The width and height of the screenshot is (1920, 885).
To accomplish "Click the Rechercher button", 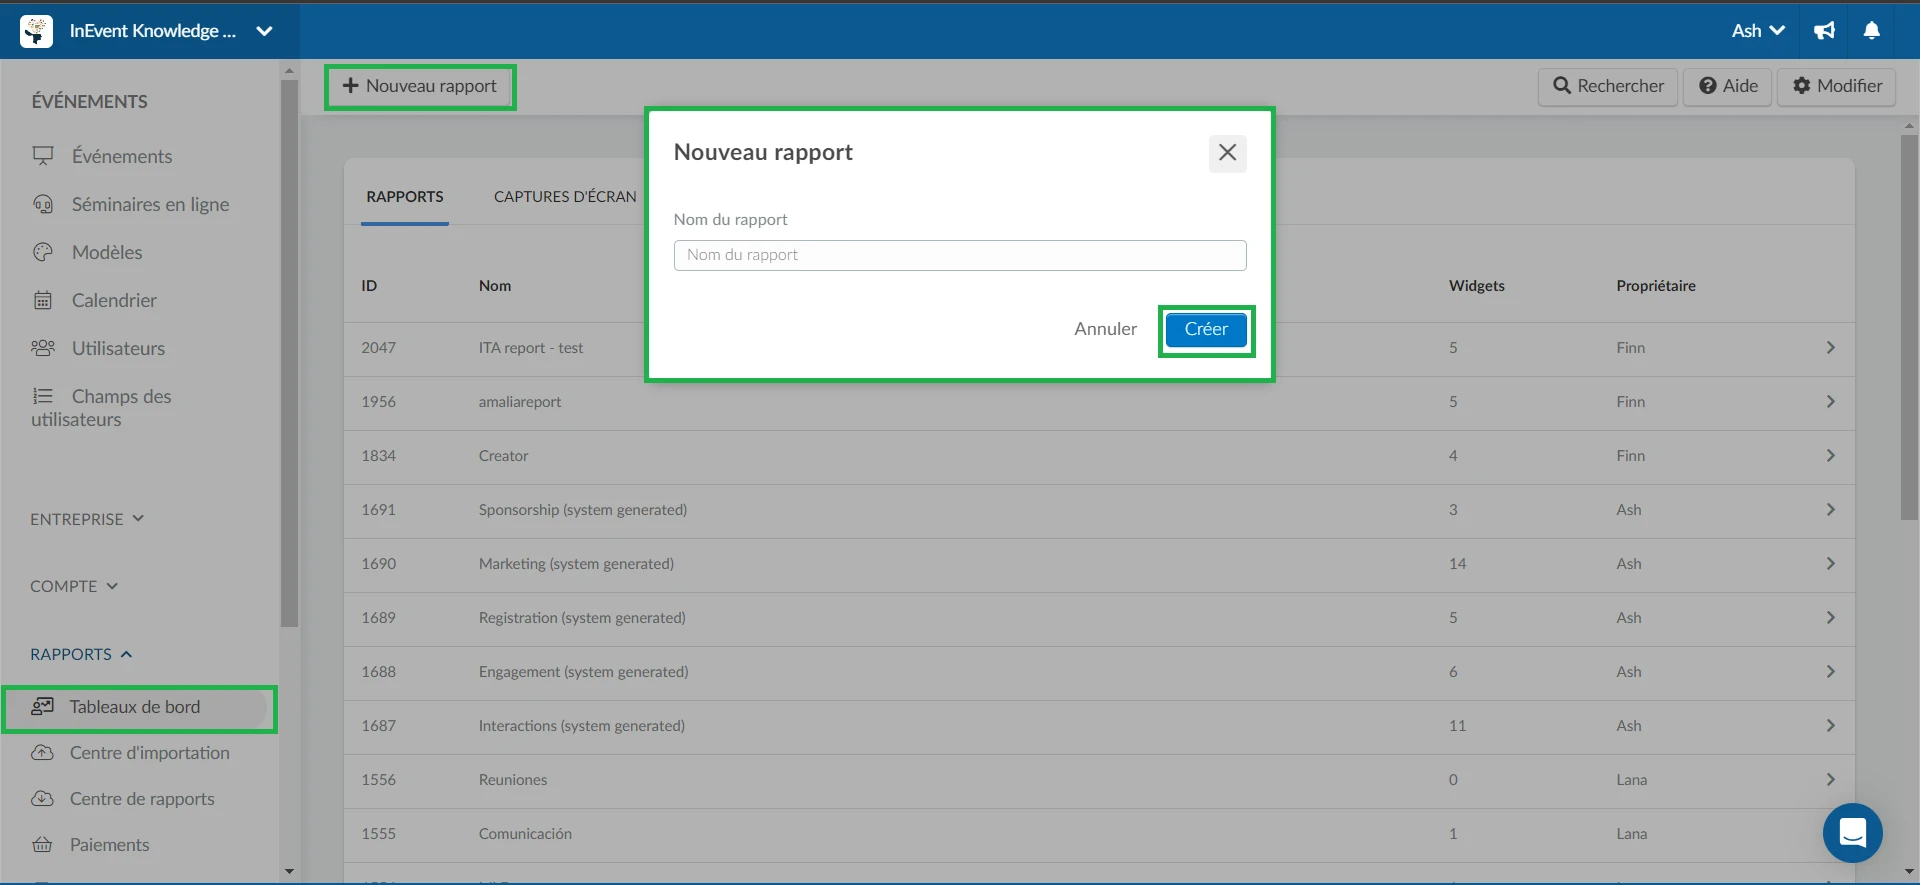I will (x=1608, y=86).
